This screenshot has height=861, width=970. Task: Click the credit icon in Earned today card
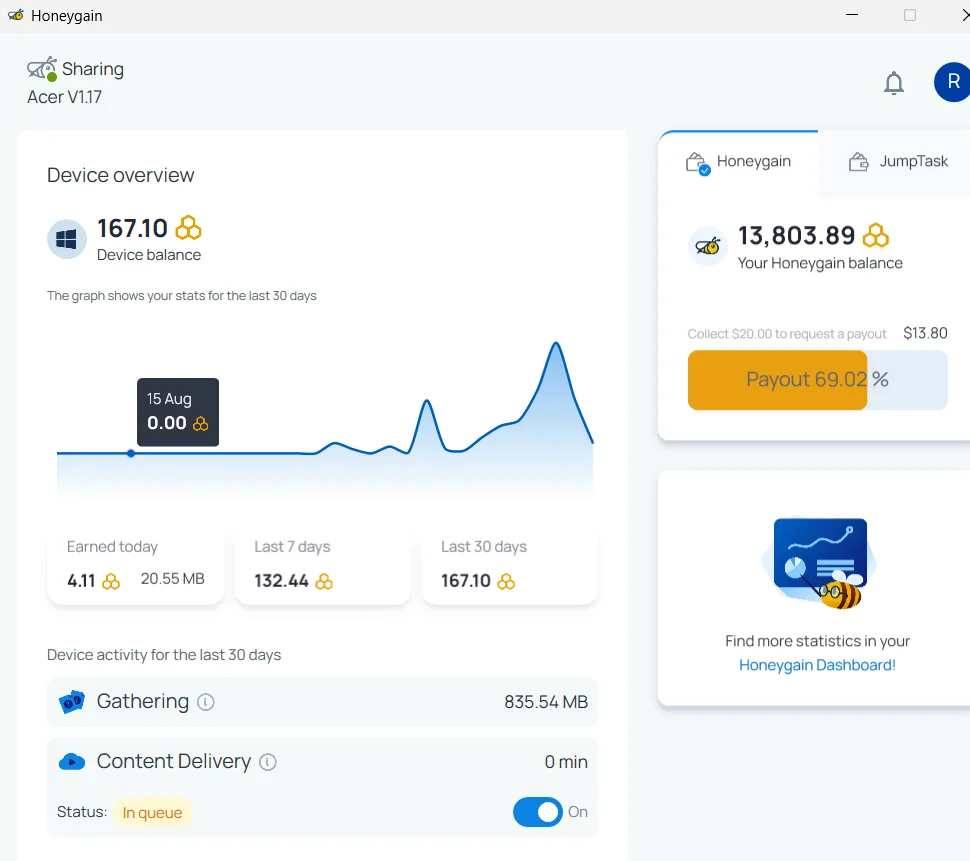(x=111, y=581)
